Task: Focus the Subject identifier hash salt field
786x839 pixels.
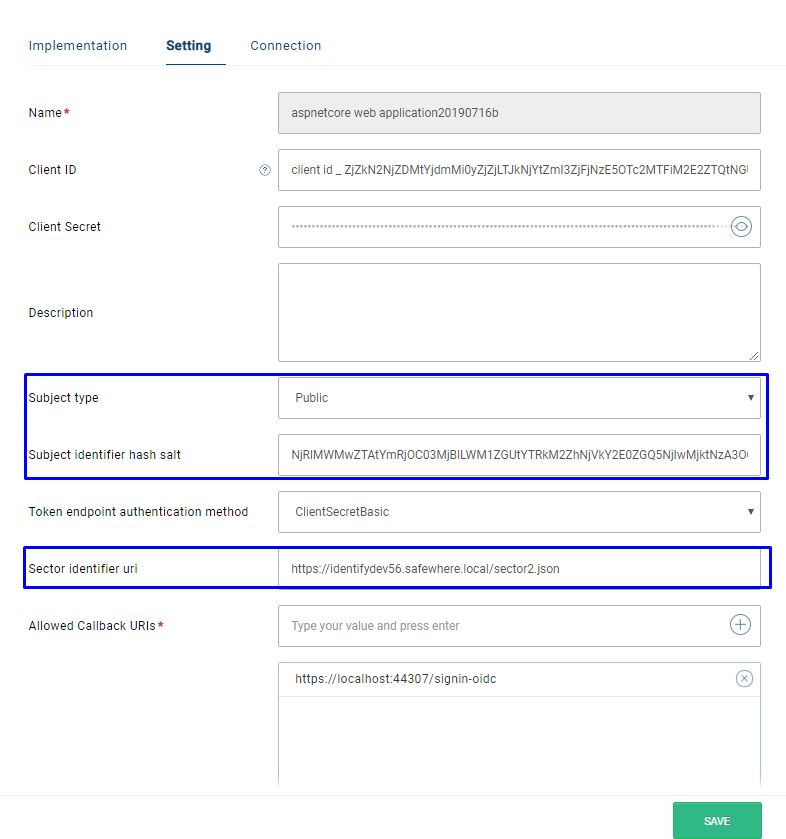Action: 519,455
